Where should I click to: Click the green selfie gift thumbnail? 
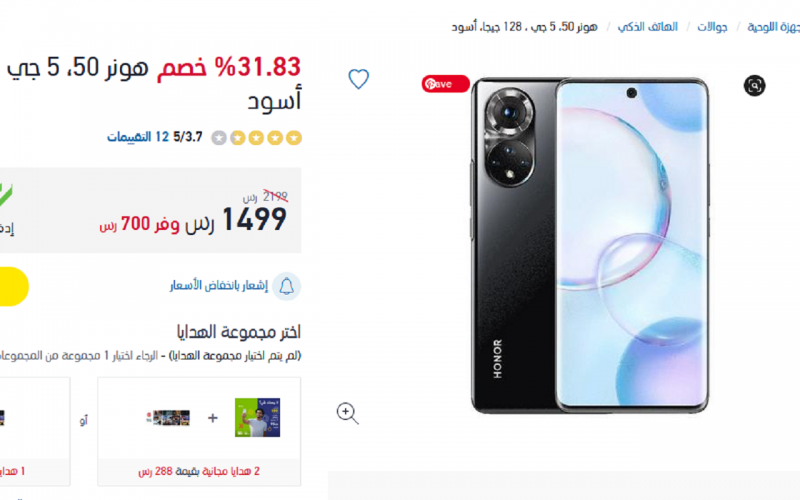257,418
